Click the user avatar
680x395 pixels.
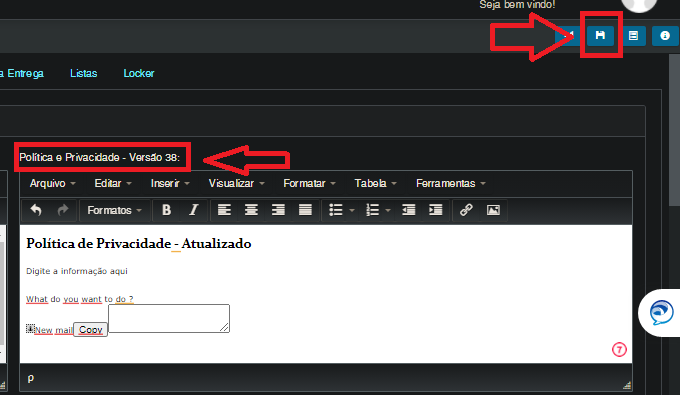[x=639, y=5]
